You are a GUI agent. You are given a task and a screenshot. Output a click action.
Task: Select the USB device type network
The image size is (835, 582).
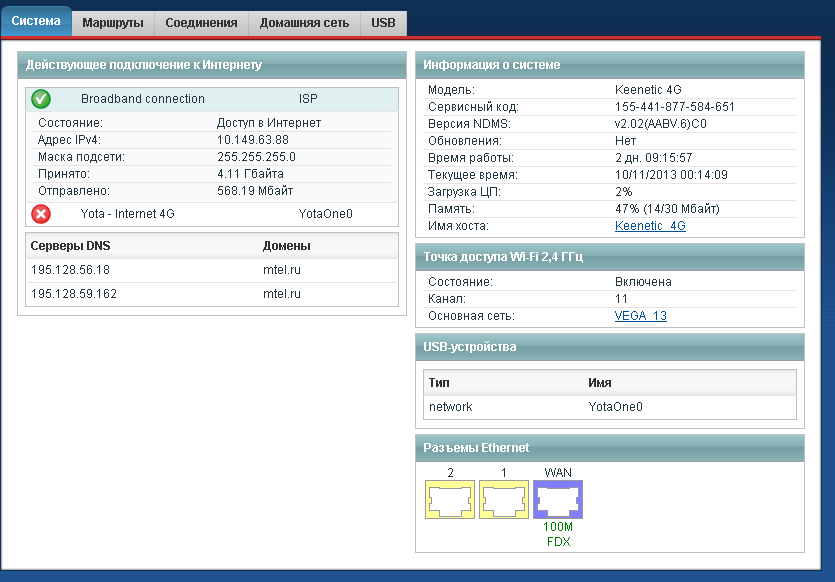click(451, 407)
